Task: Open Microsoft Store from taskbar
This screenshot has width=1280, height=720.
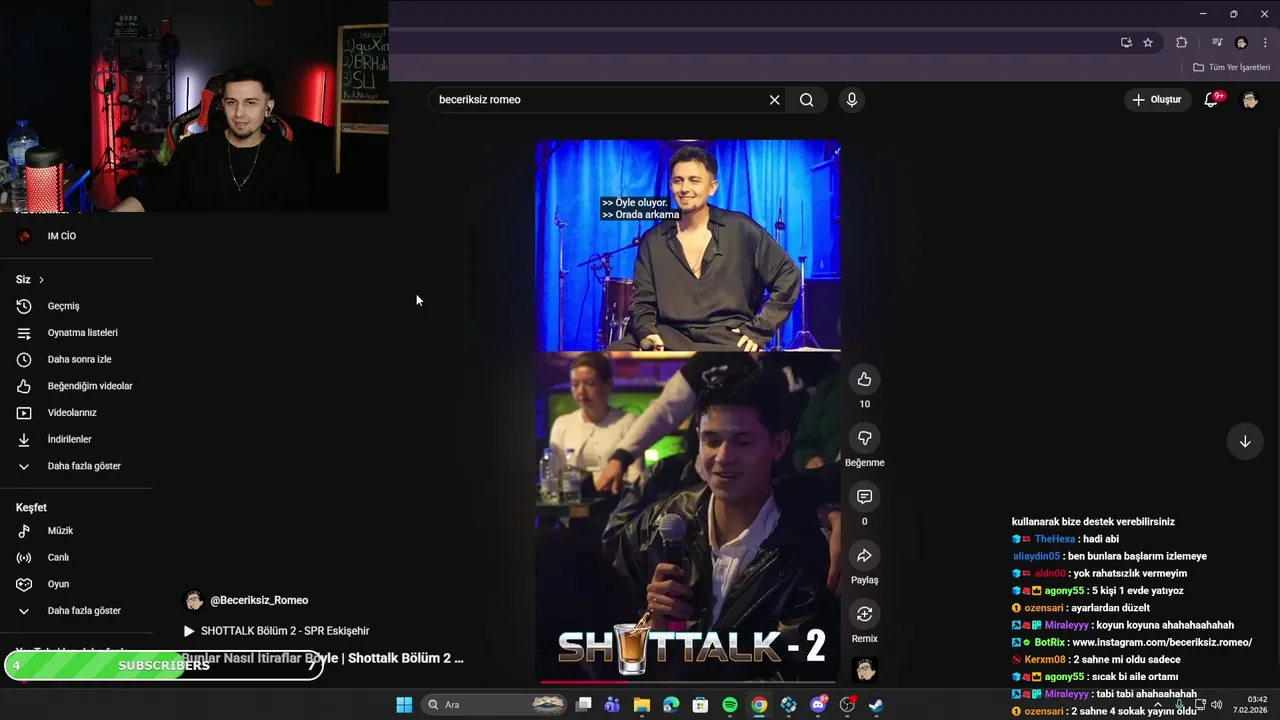Action: click(x=700, y=705)
